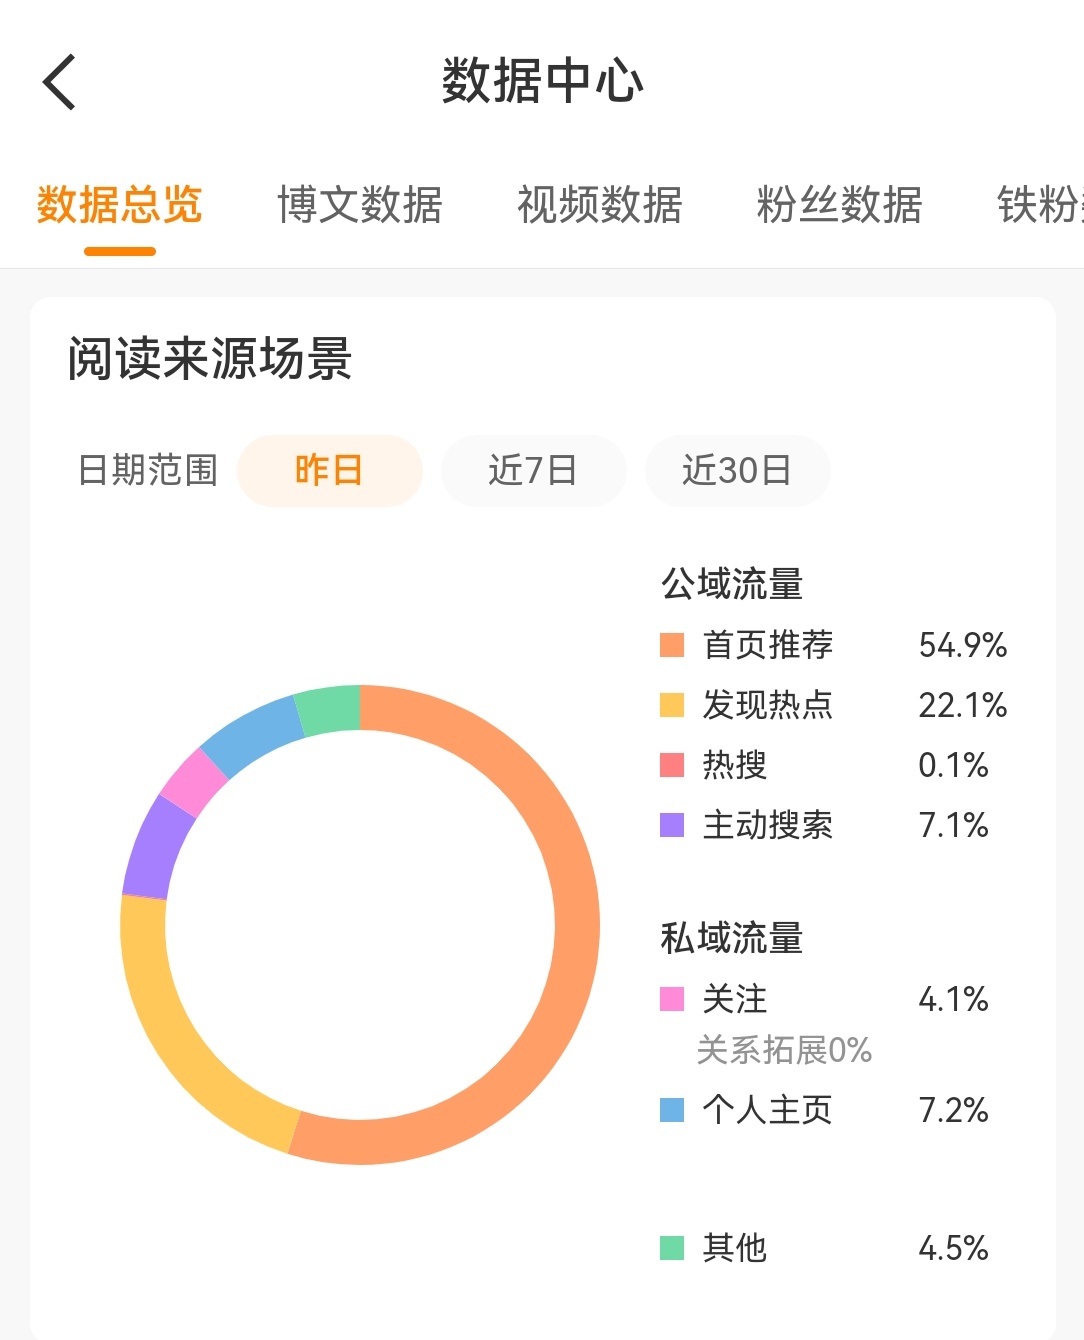The image size is (1084, 1340).
Task: Select the 昨日 date range option
Action: pyautogui.click(x=330, y=470)
